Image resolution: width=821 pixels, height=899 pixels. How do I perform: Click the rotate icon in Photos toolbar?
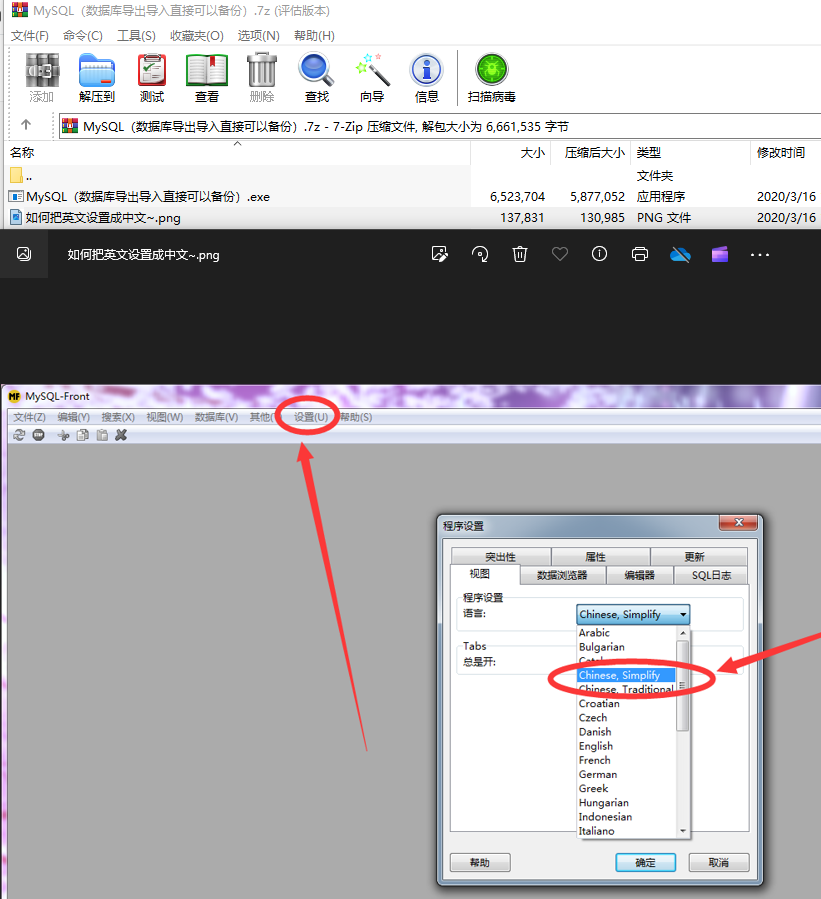click(x=480, y=254)
